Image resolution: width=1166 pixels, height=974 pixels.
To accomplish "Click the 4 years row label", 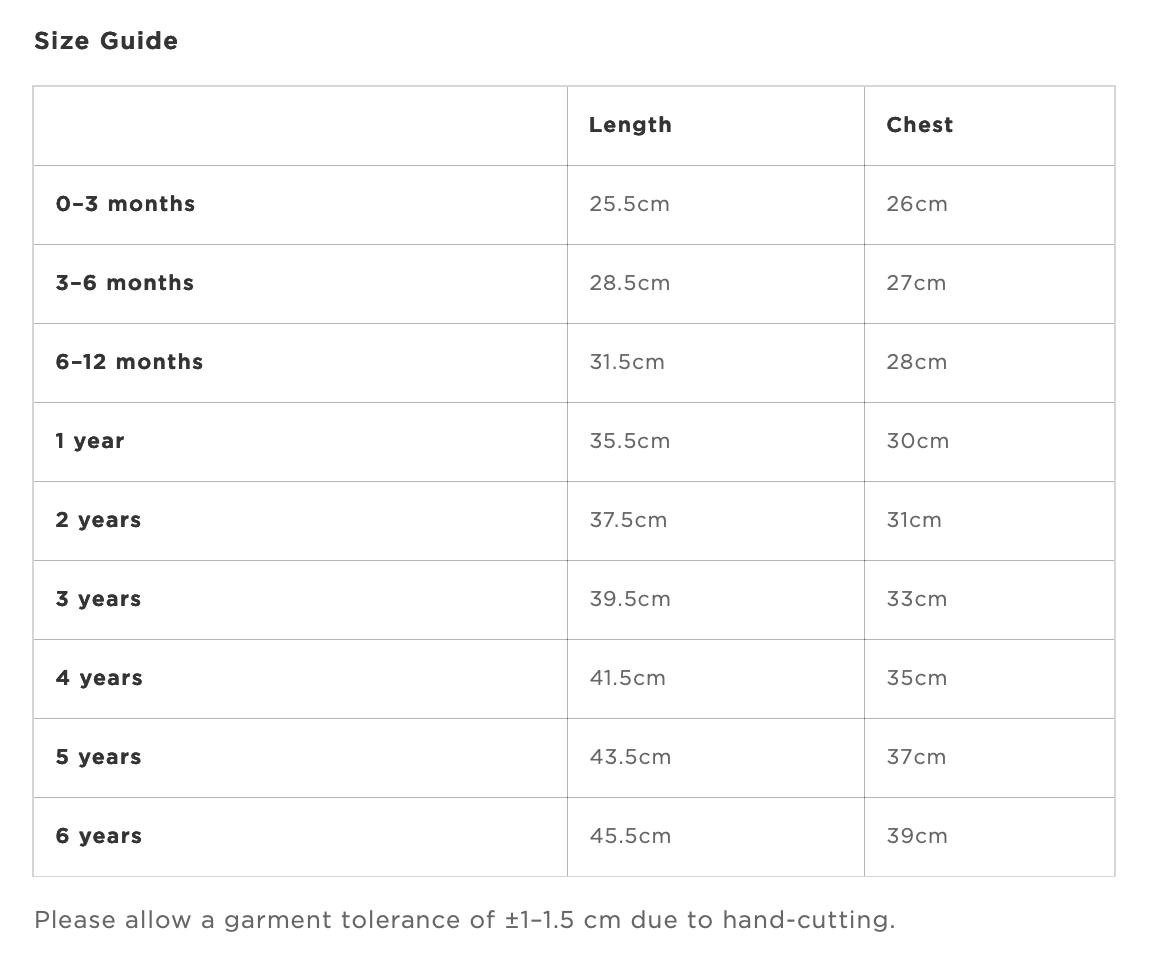I will (99, 678).
